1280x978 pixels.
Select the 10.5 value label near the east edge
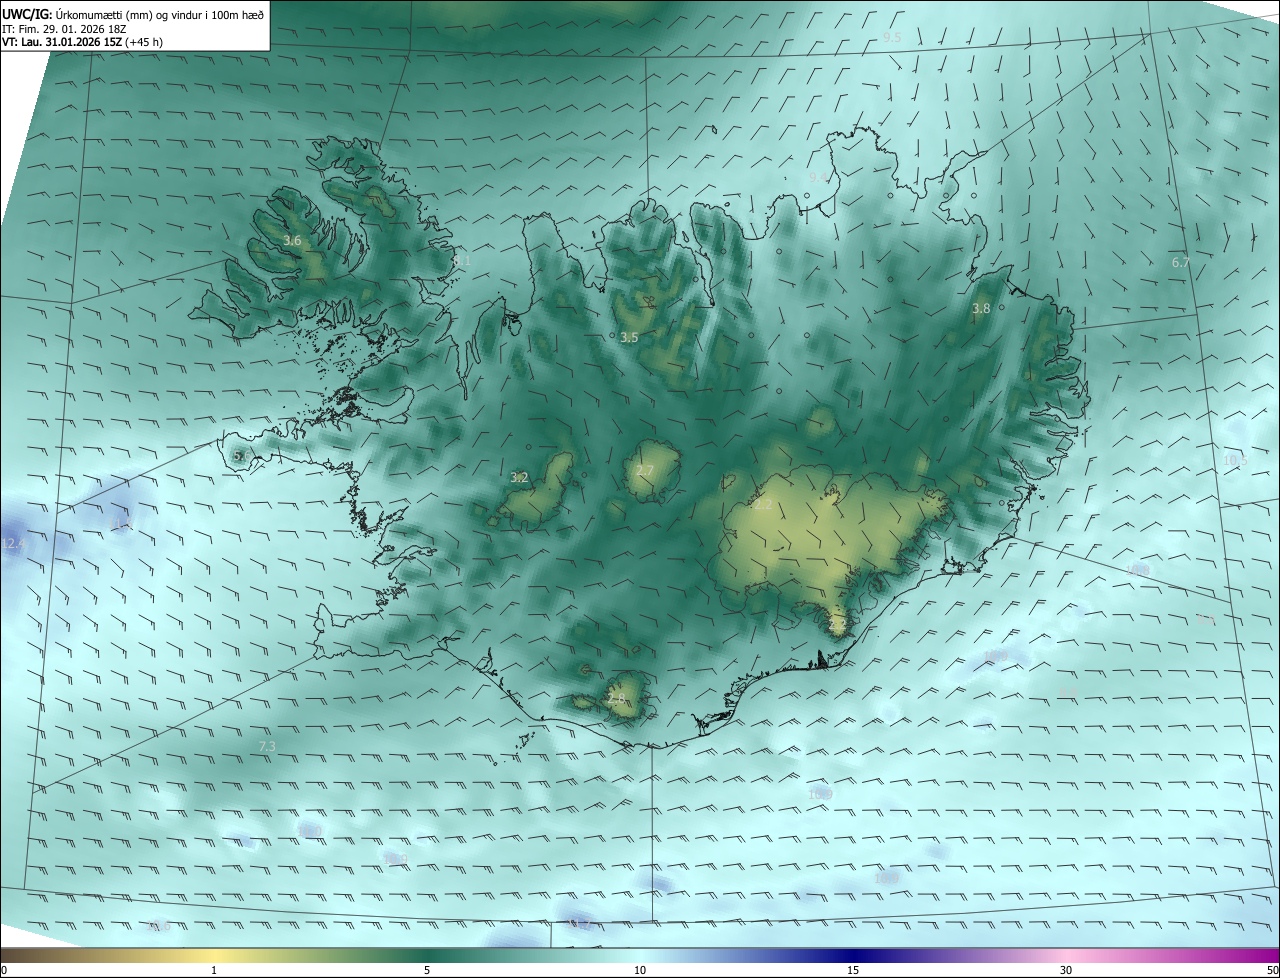[1236, 461]
